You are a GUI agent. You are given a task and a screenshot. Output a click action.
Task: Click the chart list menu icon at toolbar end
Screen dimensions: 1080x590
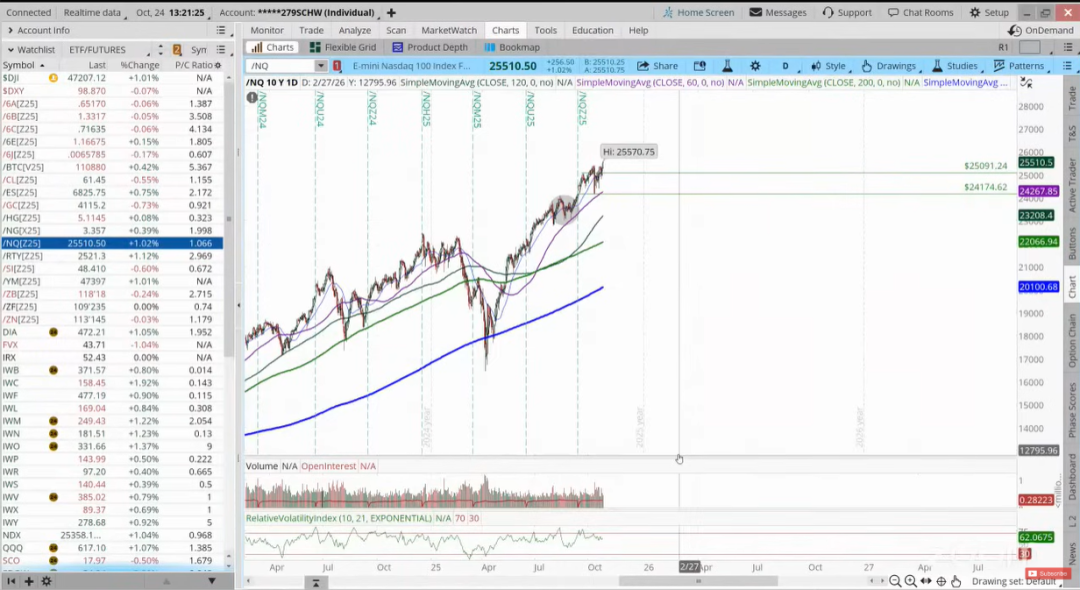pos(1067,65)
